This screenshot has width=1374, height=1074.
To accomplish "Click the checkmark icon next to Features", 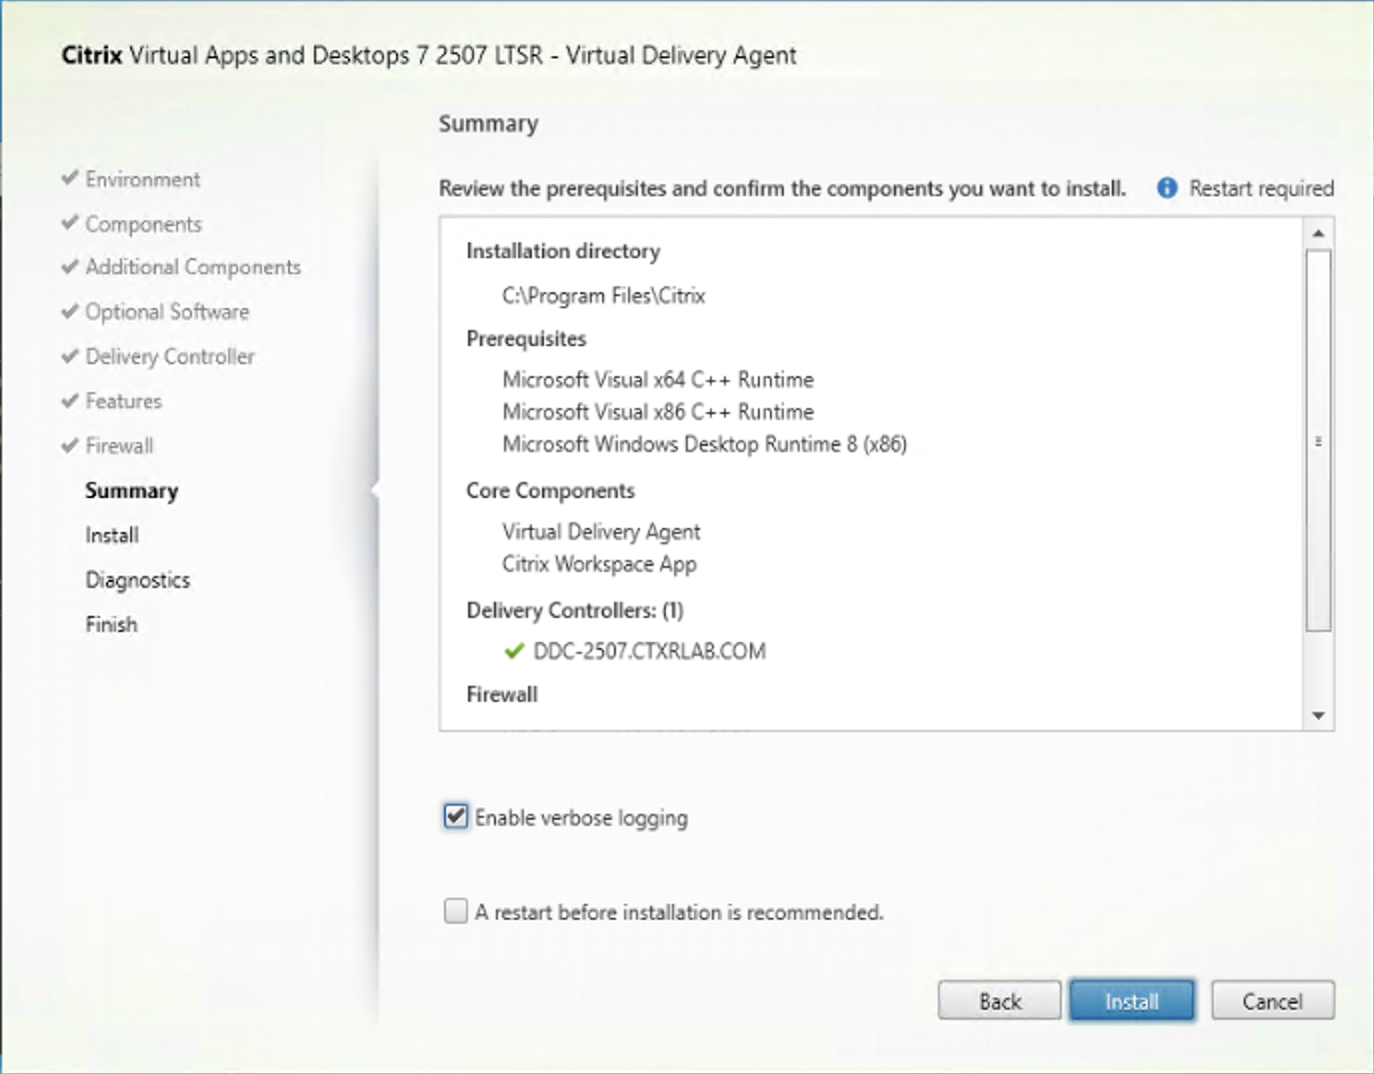I will (68, 400).
